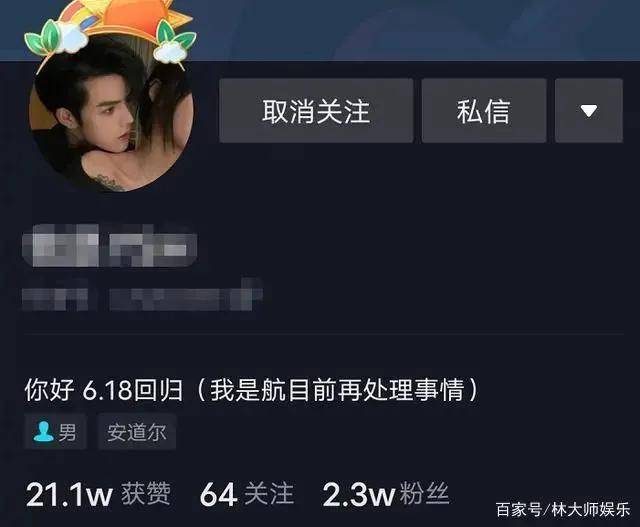Click the 百家号/林大师娱乐 watermark
Viewport: 640px width, 527px height.
pos(563,509)
